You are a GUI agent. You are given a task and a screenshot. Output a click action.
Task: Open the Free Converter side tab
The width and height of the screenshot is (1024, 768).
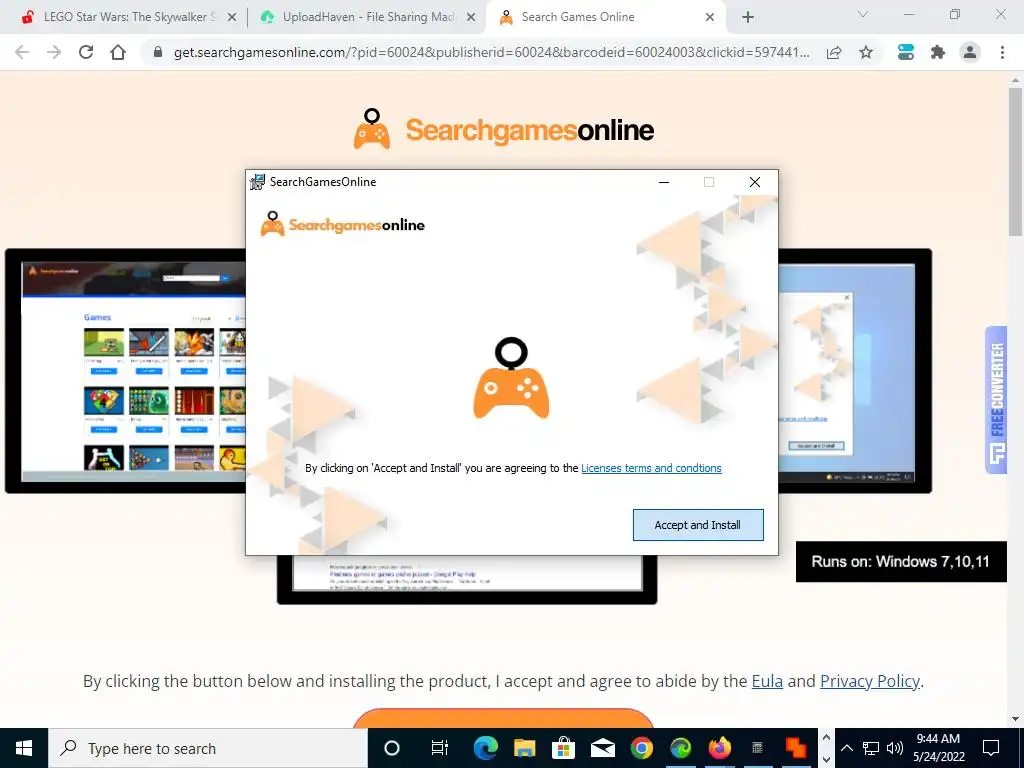(996, 400)
